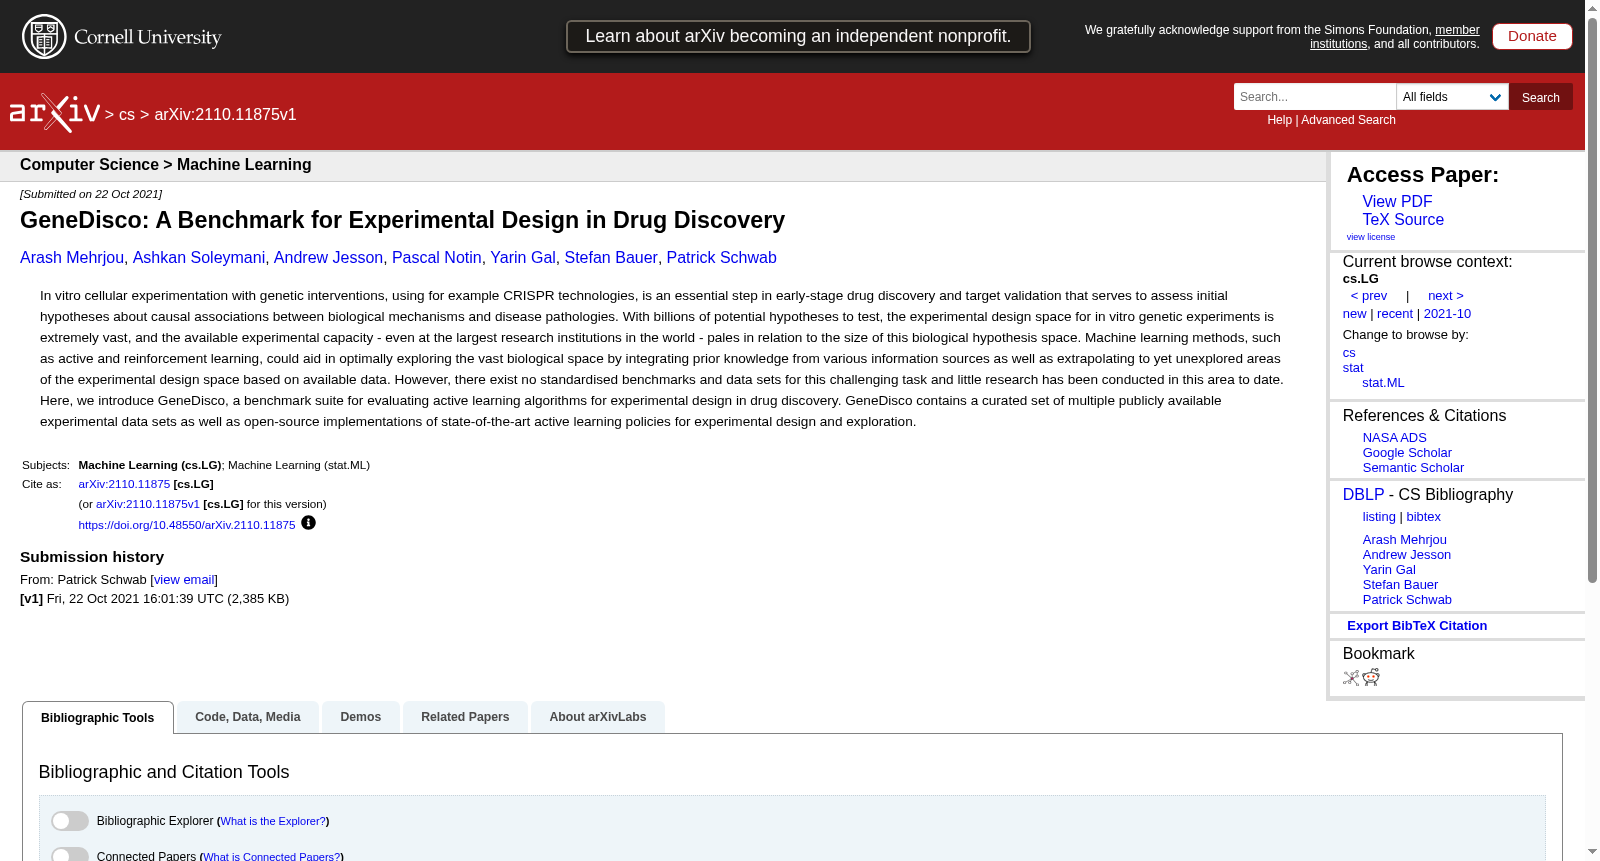Open Advanced Search
The height and width of the screenshot is (861, 1600).
pos(1348,120)
